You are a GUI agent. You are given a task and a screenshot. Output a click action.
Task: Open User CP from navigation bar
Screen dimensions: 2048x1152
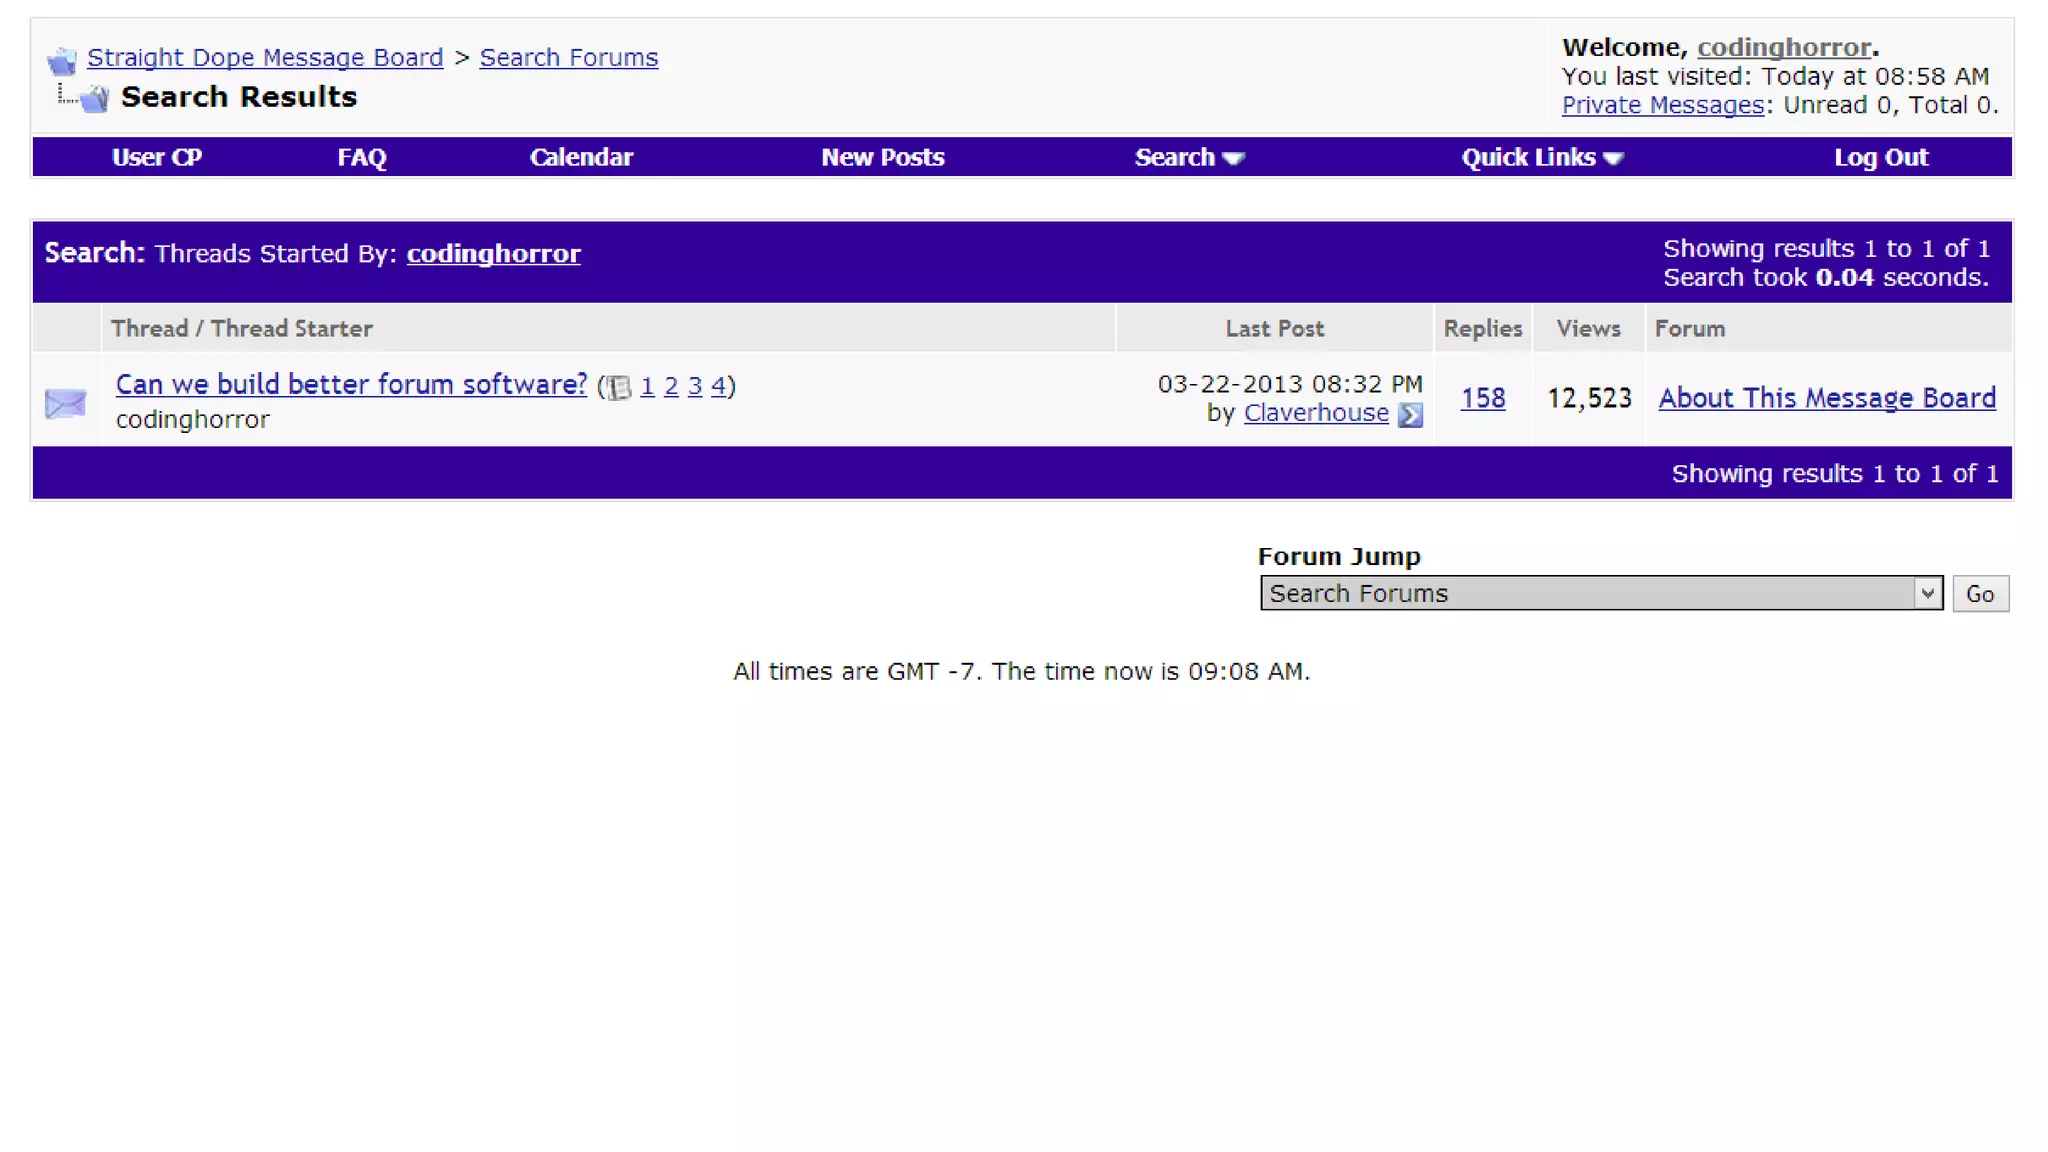pos(157,158)
